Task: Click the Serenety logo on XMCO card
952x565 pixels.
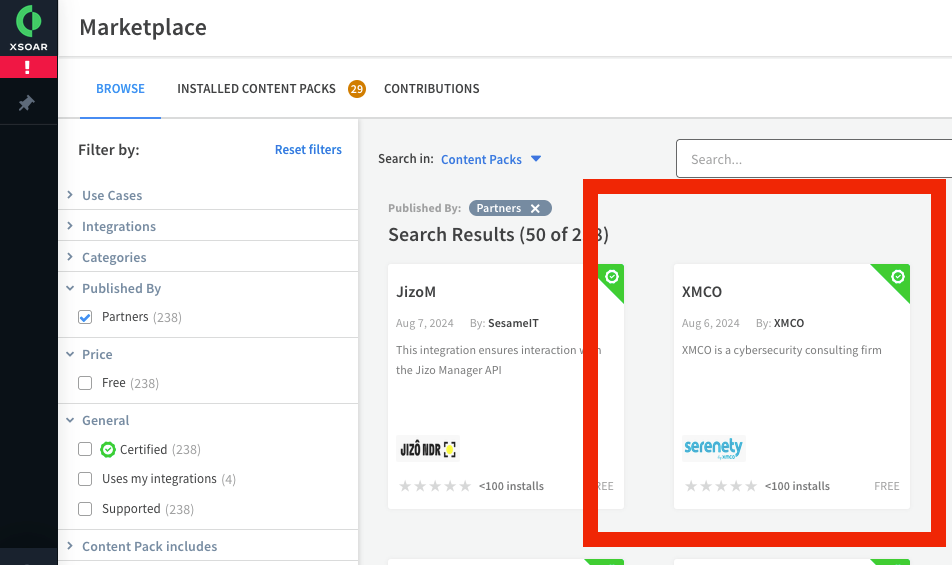Action: 714,448
